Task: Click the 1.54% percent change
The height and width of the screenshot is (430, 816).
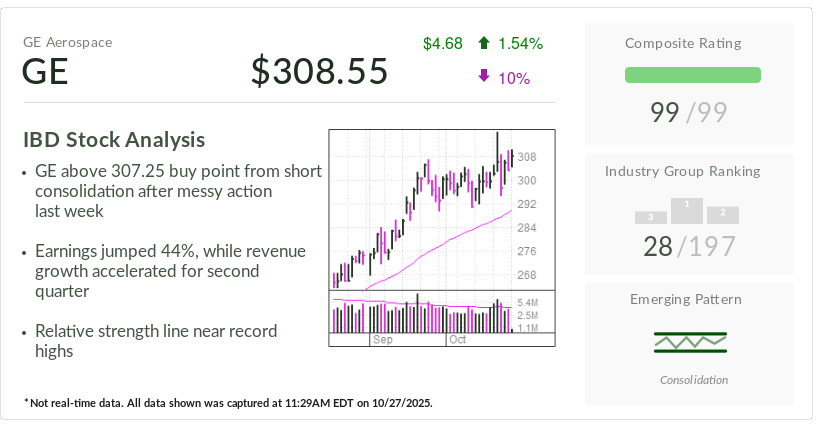Action: pos(520,43)
